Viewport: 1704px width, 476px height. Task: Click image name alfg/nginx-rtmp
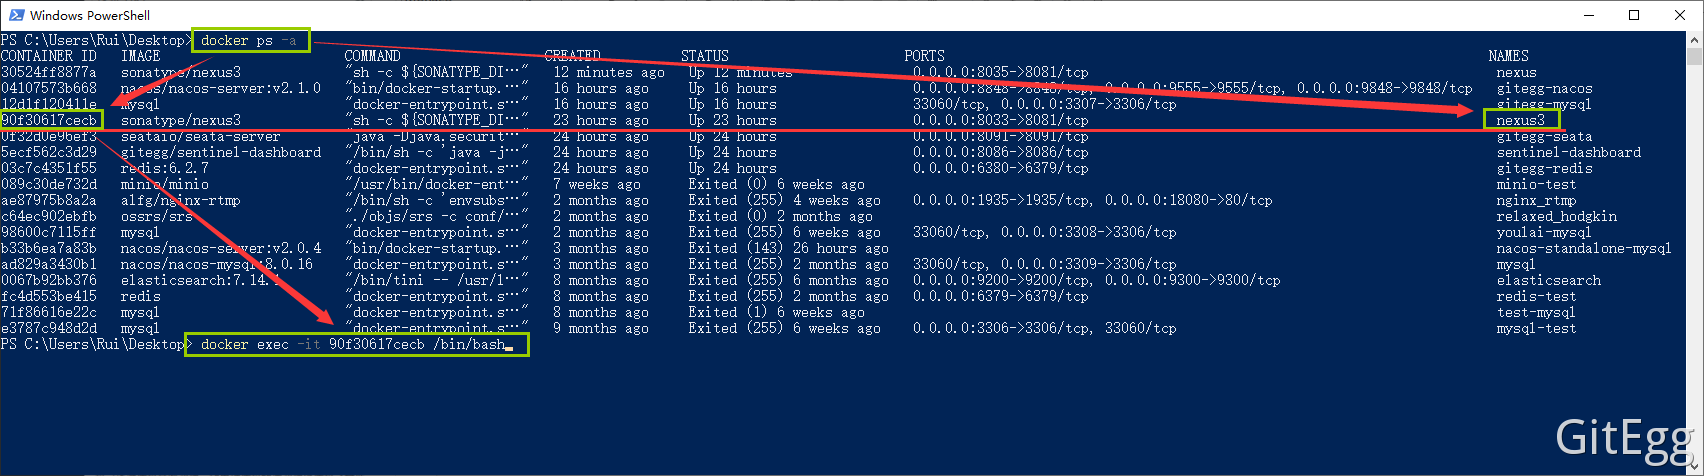tap(181, 200)
